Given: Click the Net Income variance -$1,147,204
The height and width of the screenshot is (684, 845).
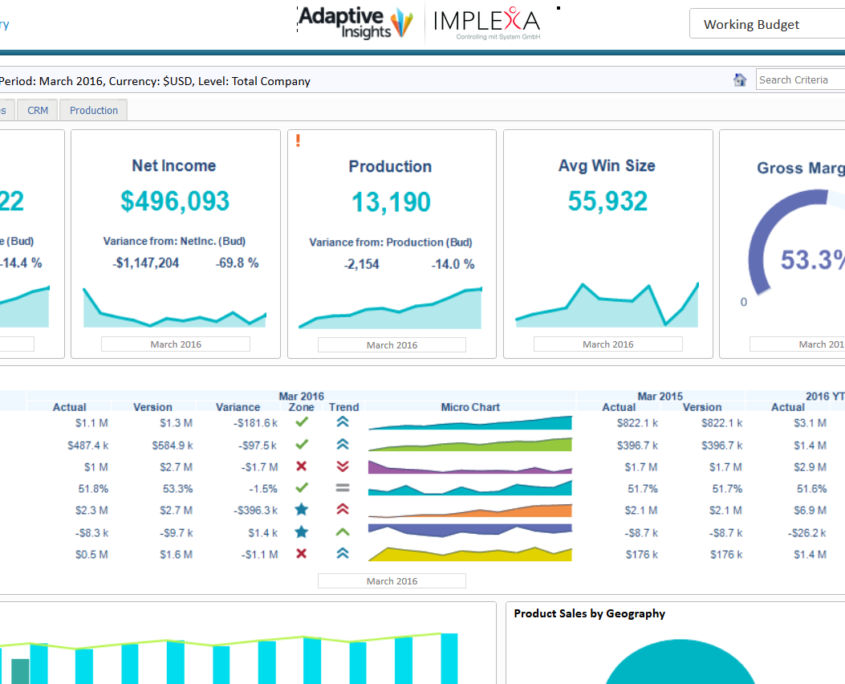Looking at the screenshot, I should click(x=146, y=263).
